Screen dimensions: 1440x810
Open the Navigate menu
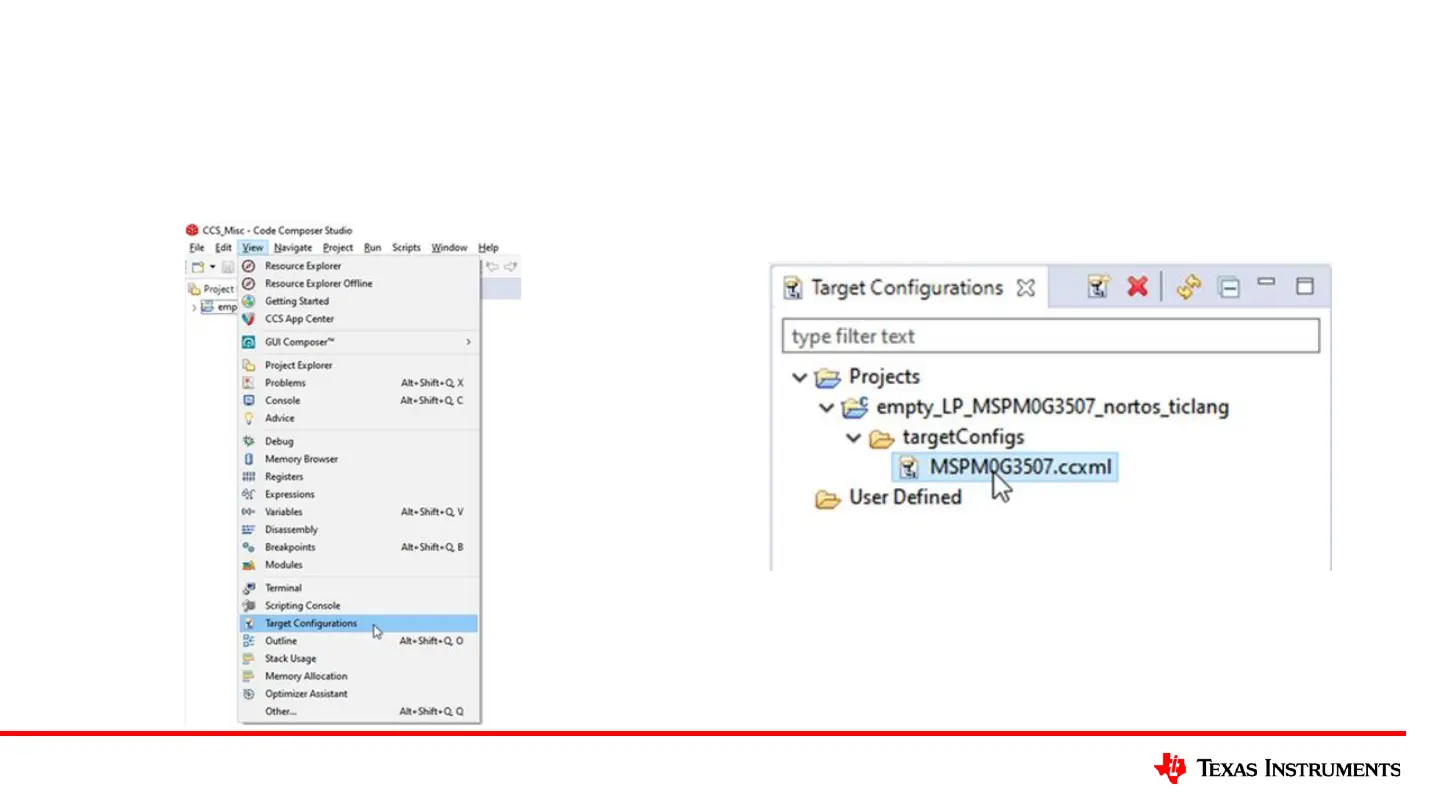pyautogui.click(x=293, y=248)
